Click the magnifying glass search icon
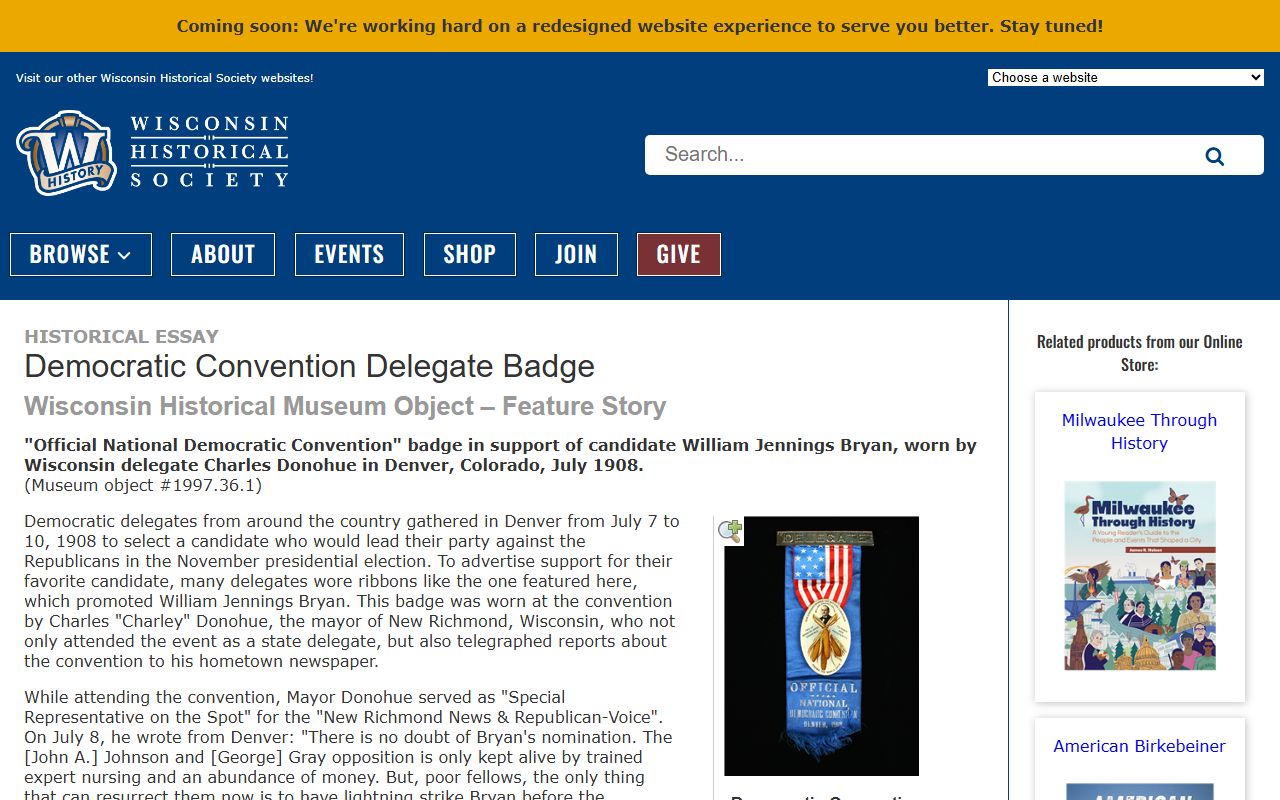 click(1214, 156)
